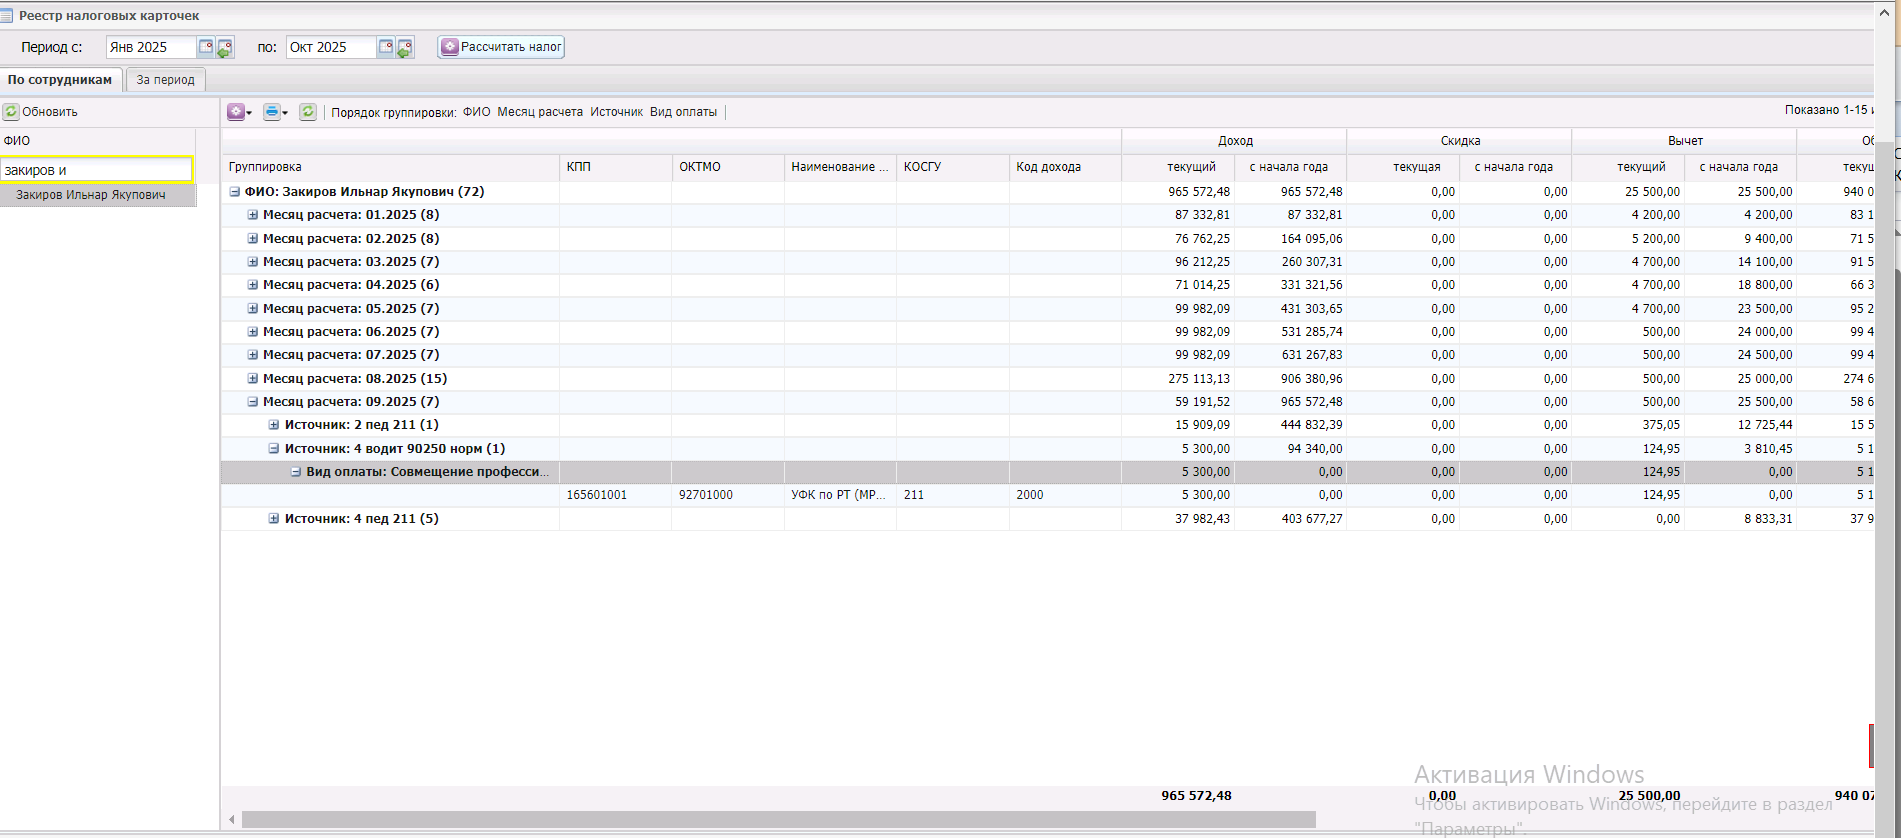Expand Источник: 2 пед 211 group
The width and height of the screenshot is (1901, 838).
click(x=274, y=425)
